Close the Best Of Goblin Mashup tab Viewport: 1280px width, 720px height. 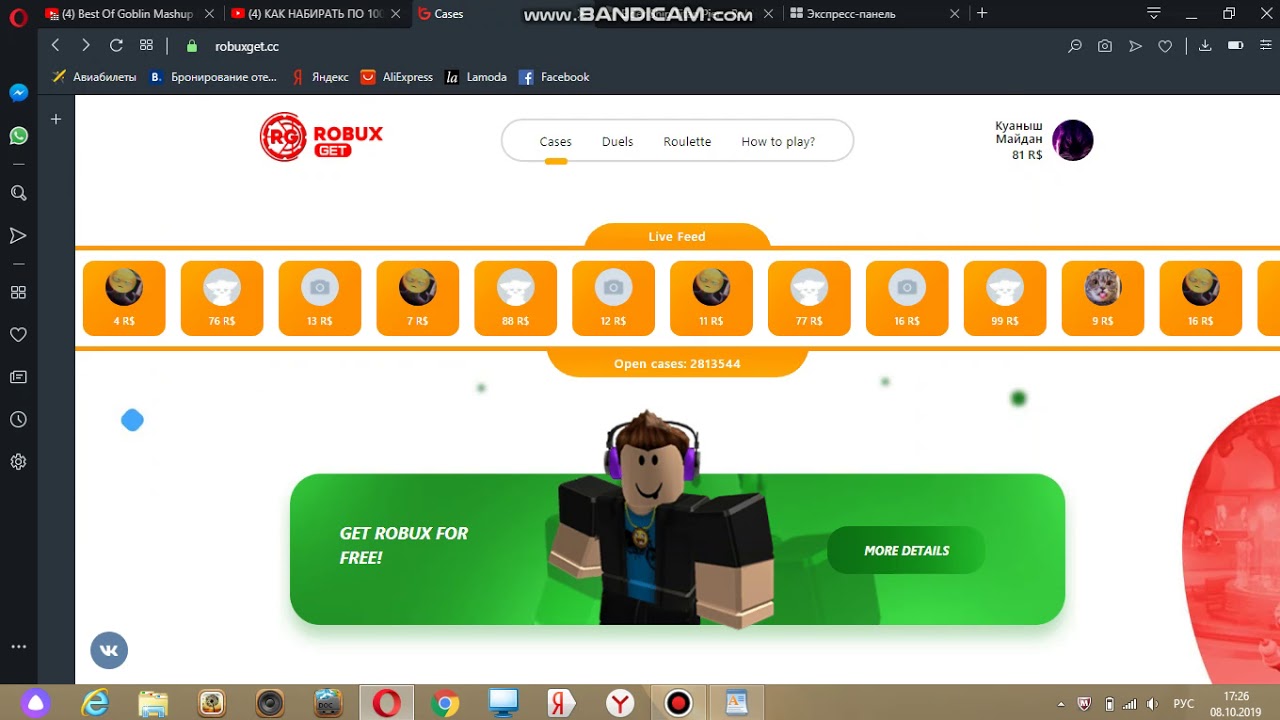[x=209, y=14]
